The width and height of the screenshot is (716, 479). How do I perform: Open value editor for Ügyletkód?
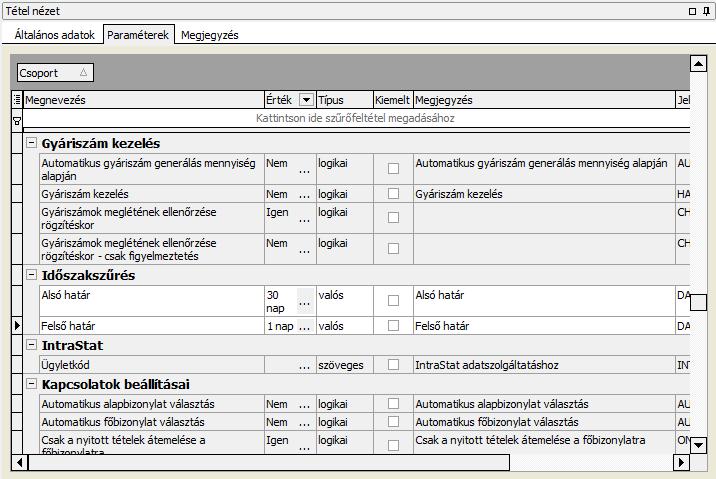pyautogui.click(x=305, y=365)
